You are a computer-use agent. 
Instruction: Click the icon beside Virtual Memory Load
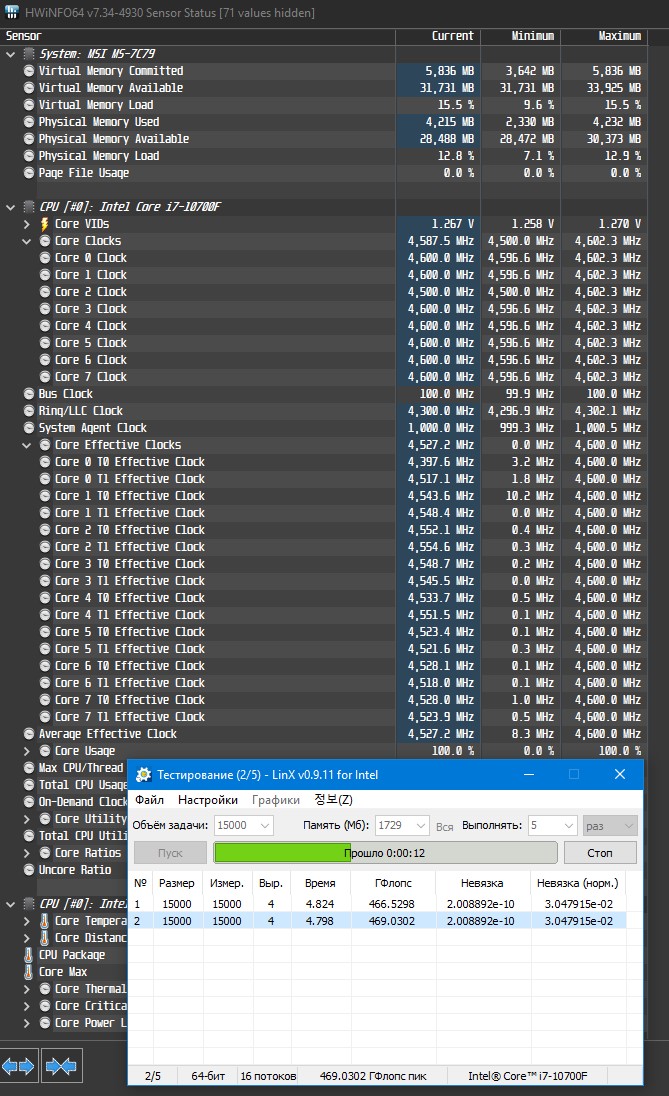[29, 105]
